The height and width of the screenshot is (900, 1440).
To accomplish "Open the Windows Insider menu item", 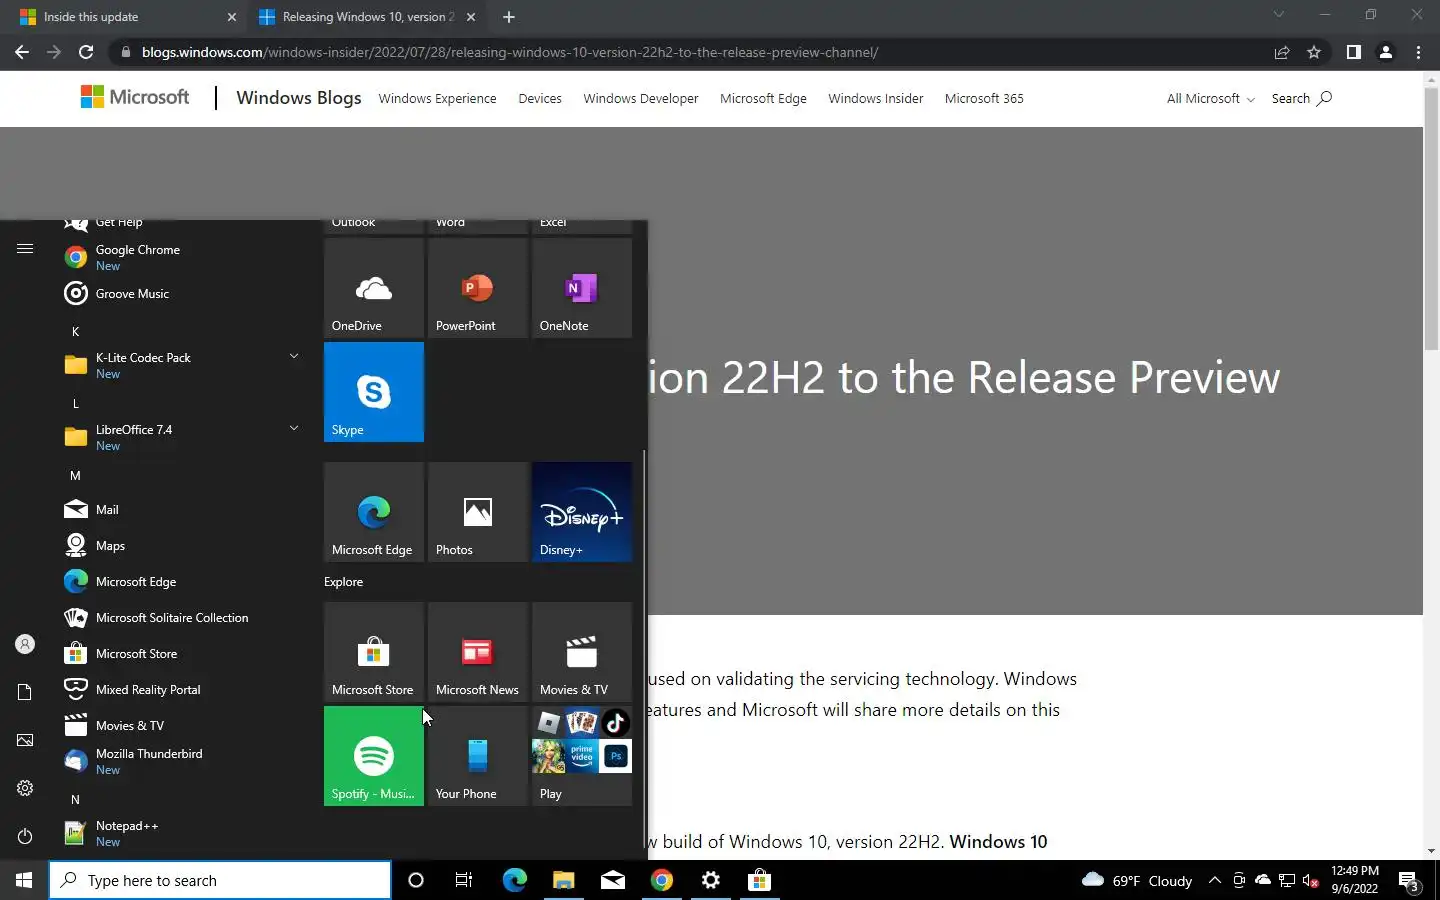I will (x=875, y=98).
